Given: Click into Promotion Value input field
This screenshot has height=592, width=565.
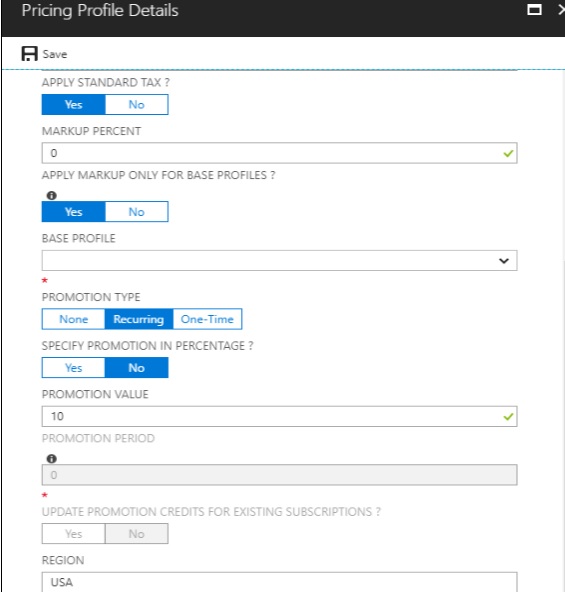Looking at the screenshot, I should [279, 416].
